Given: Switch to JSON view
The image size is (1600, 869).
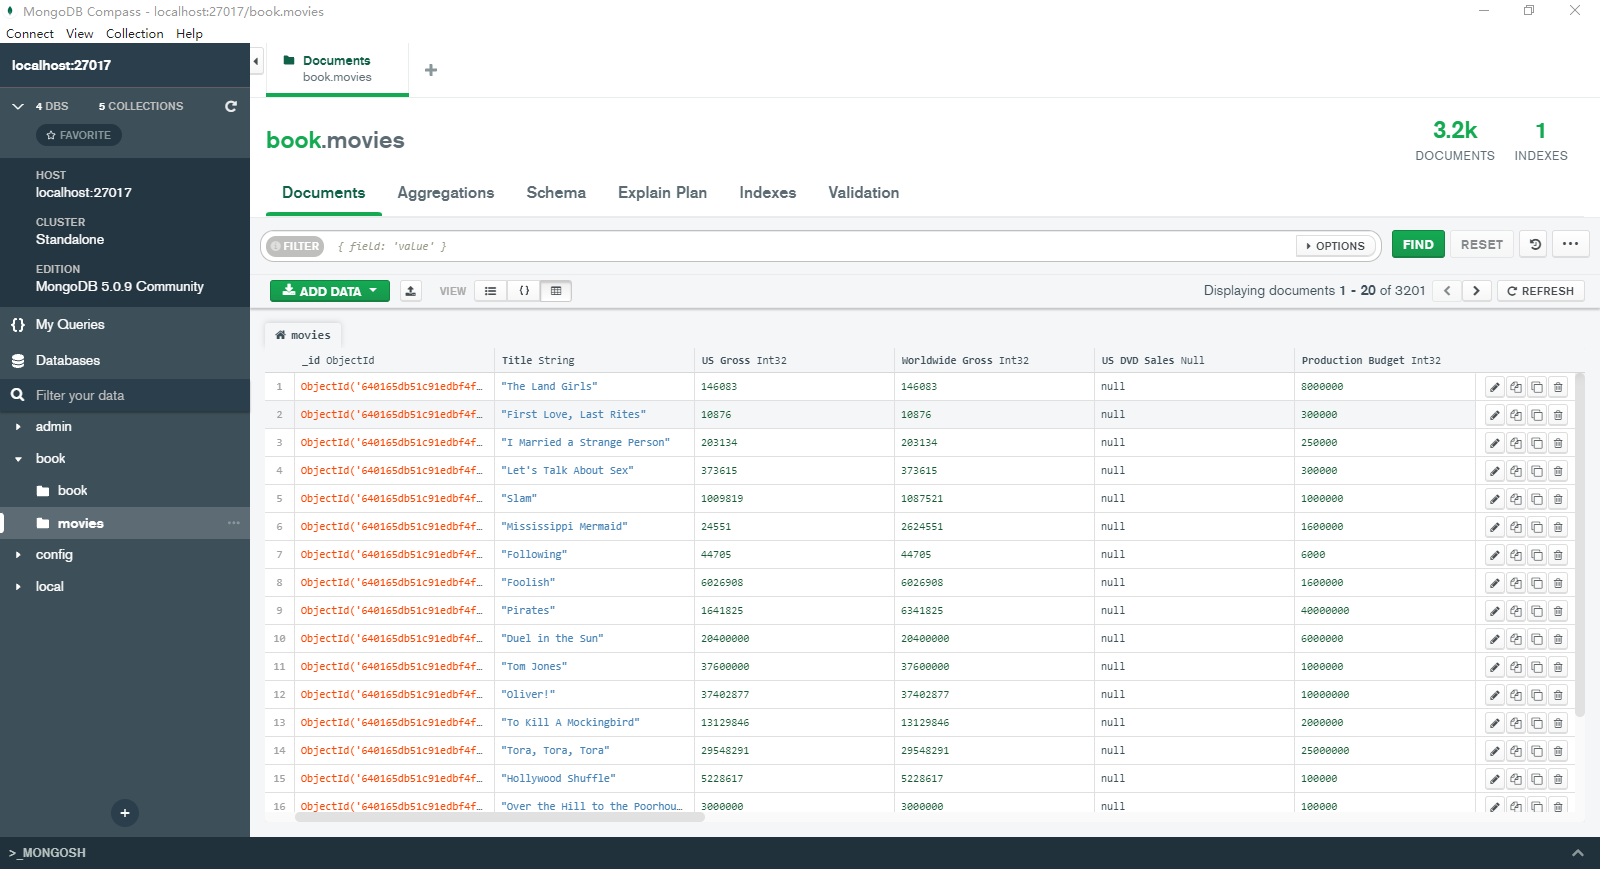Looking at the screenshot, I should pos(524,291).
